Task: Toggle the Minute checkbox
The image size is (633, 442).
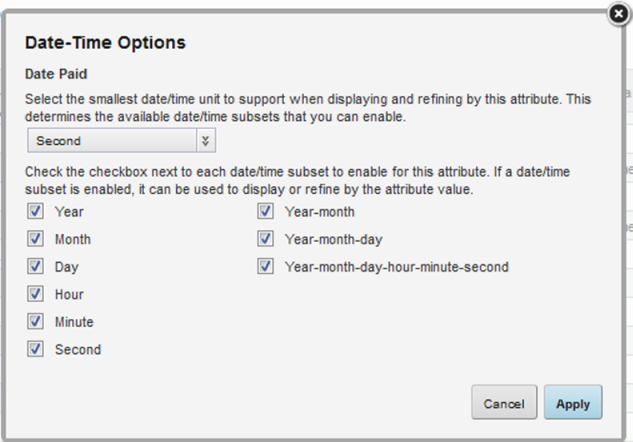Action: [35, 322]
